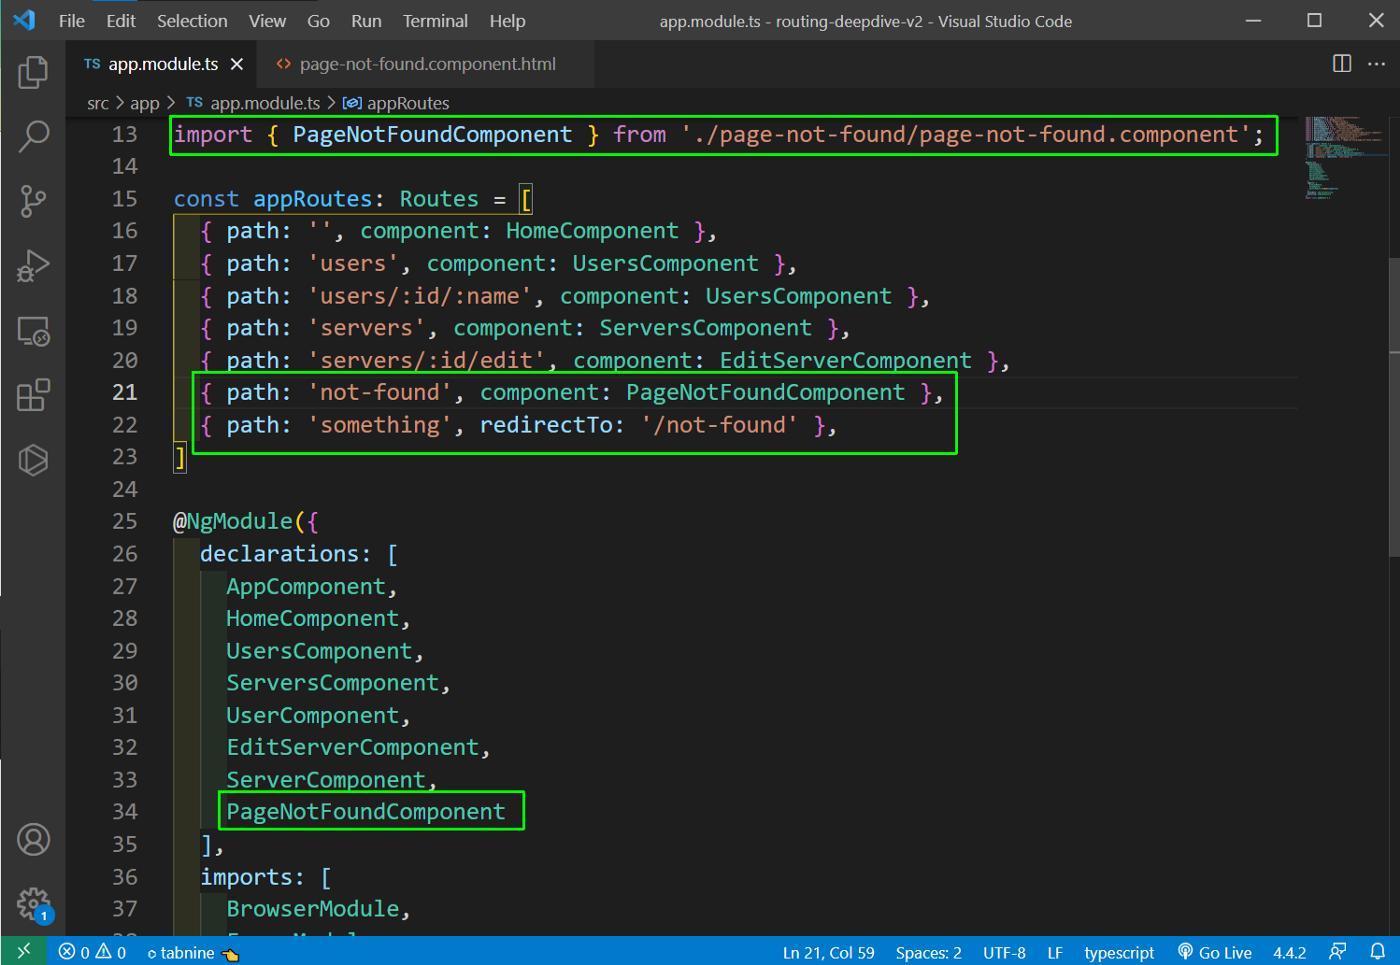Image resolution: width=1400 pixels, height=965 pixels.
Task: Click TypeScript version 4.4.2
Action: pos(1289,953)
